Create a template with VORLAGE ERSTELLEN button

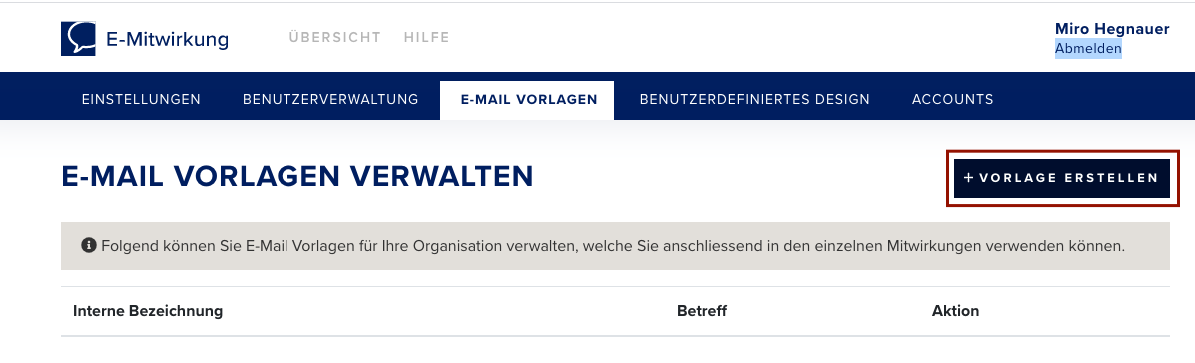(x=1061, y=178)
